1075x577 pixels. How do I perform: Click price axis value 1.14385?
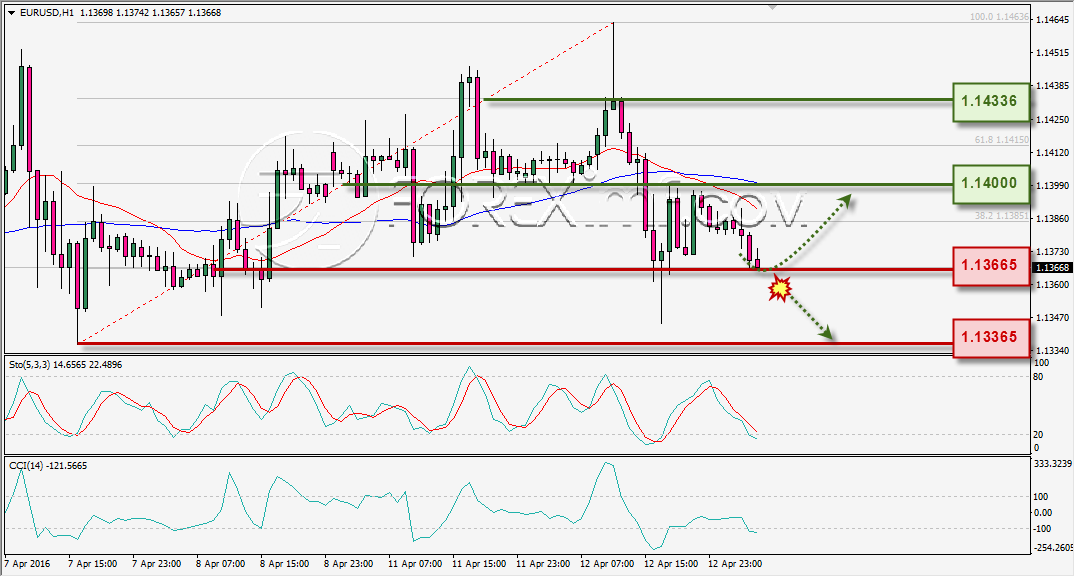pyautogui.click(x=1052, y=86)
